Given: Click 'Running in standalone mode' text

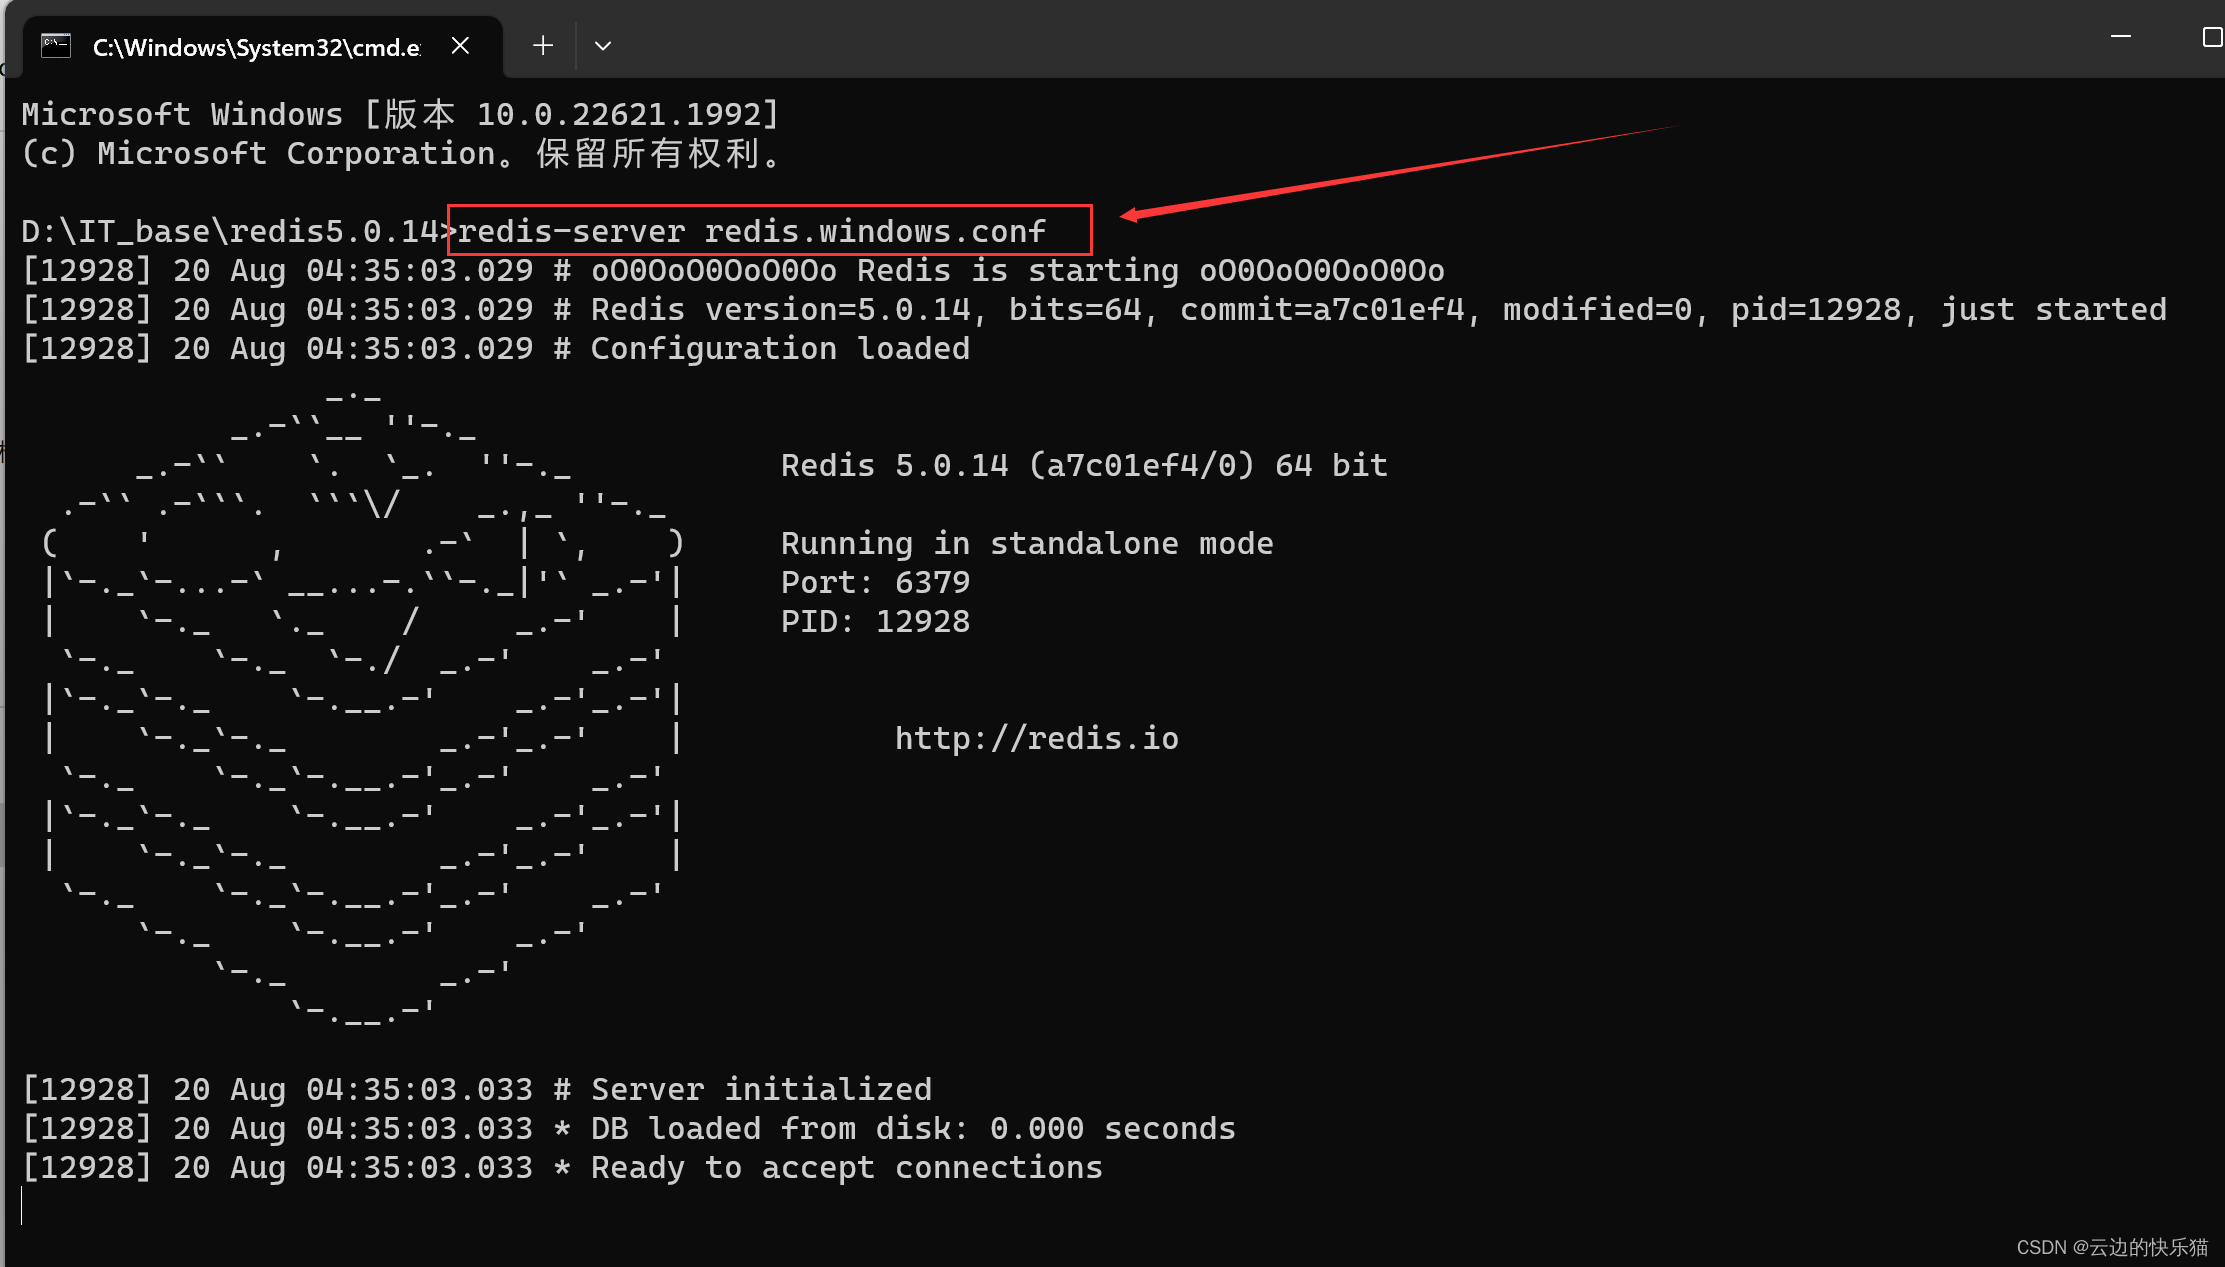Looking at the screenshot, I should [1027, 543].
